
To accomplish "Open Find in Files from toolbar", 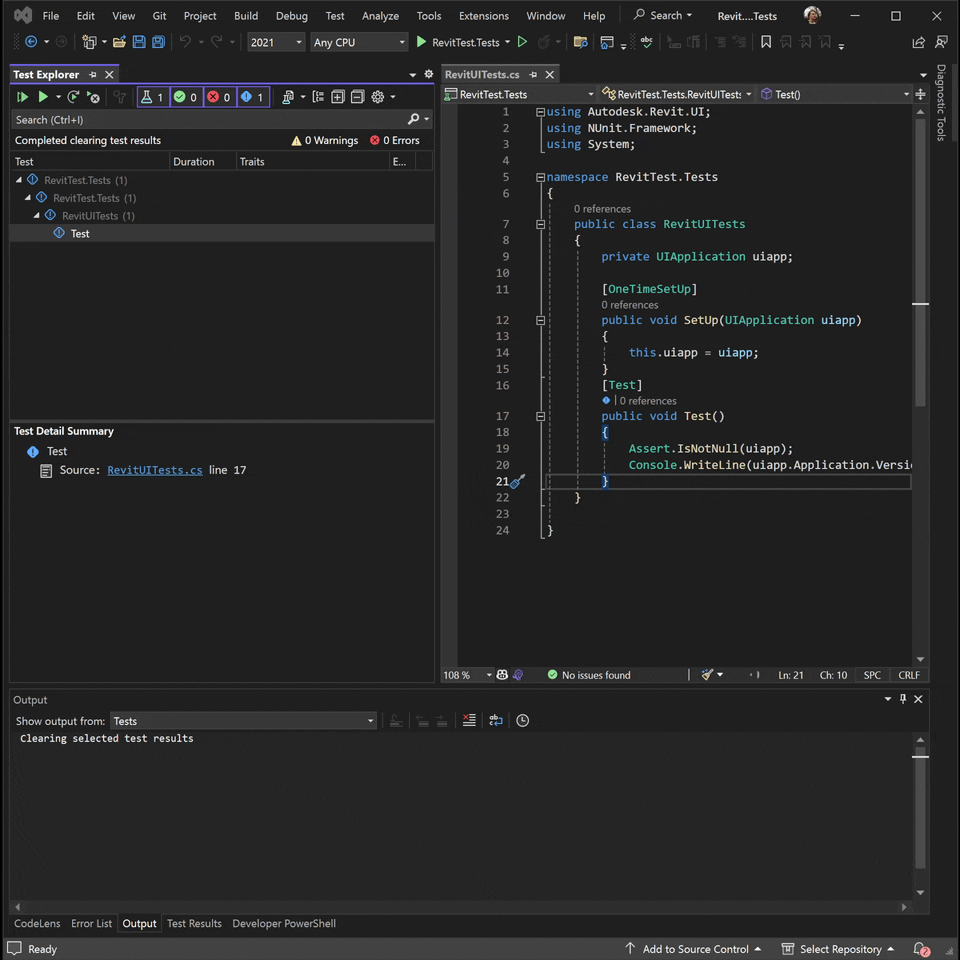I will pyautogui.click(x=580, y=42).
